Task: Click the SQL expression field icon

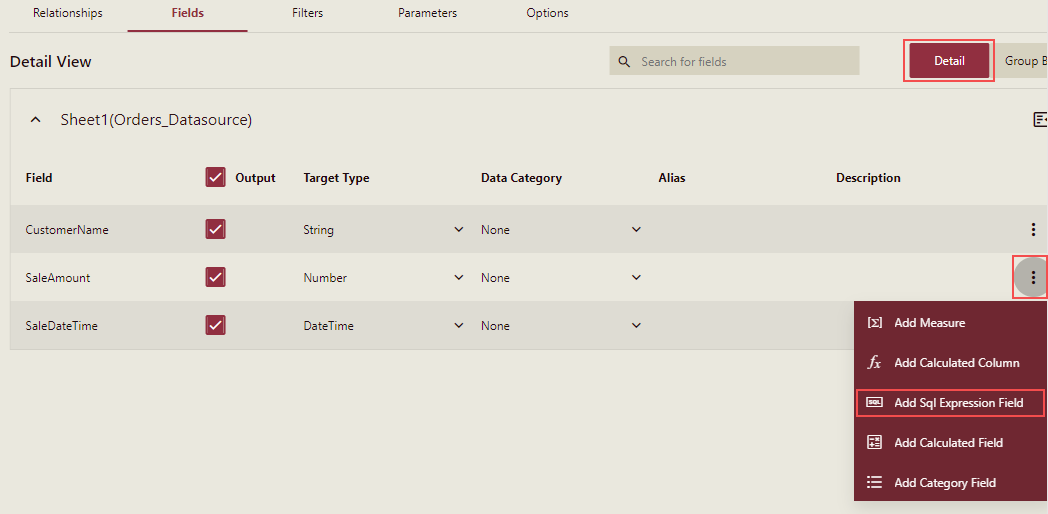Action: click(x=874, y=403)
